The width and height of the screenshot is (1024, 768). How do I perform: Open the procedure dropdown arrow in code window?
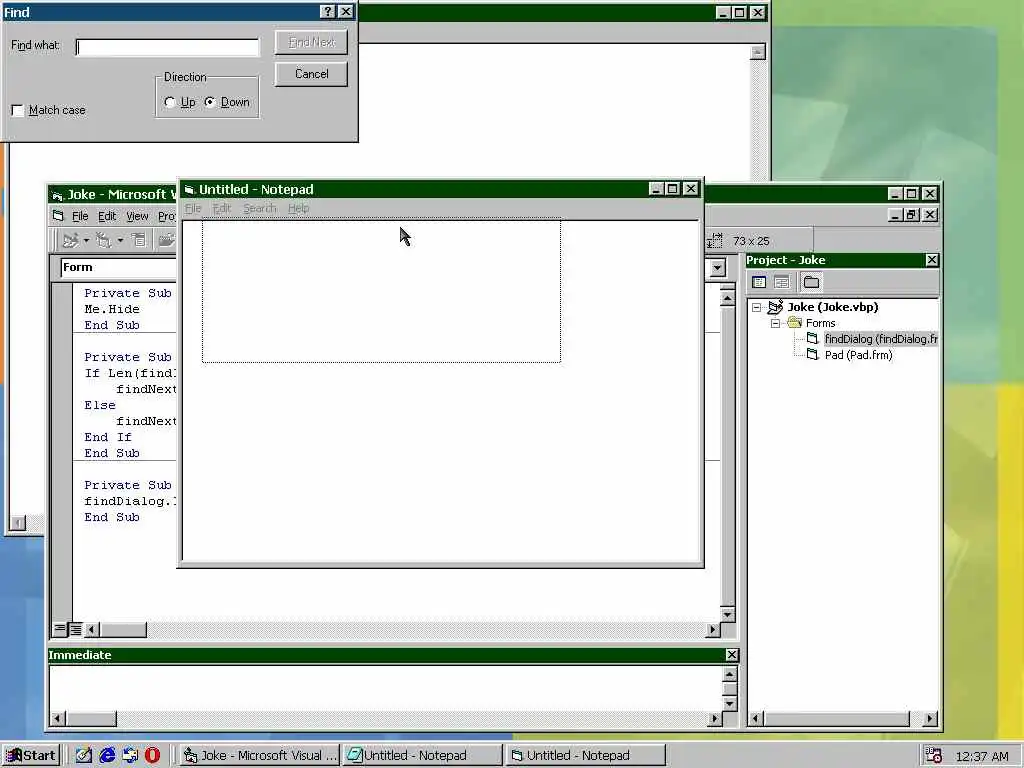click(x=718, y=268)
